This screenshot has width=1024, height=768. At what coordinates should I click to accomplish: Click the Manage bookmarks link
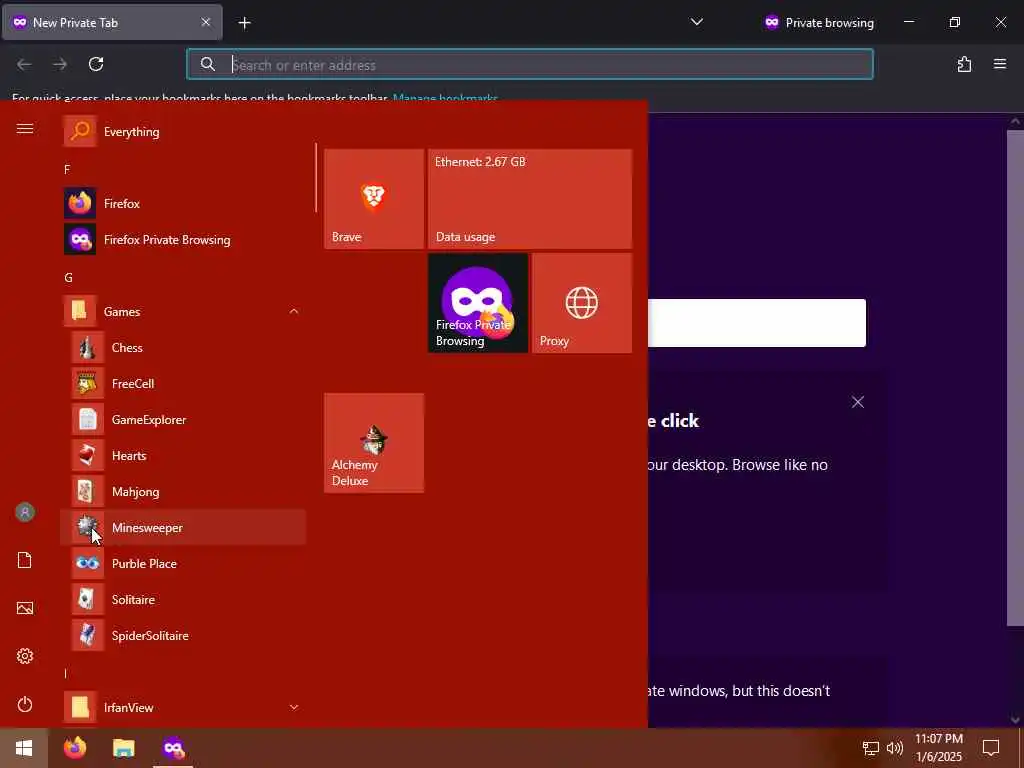(x=445, y=99)
